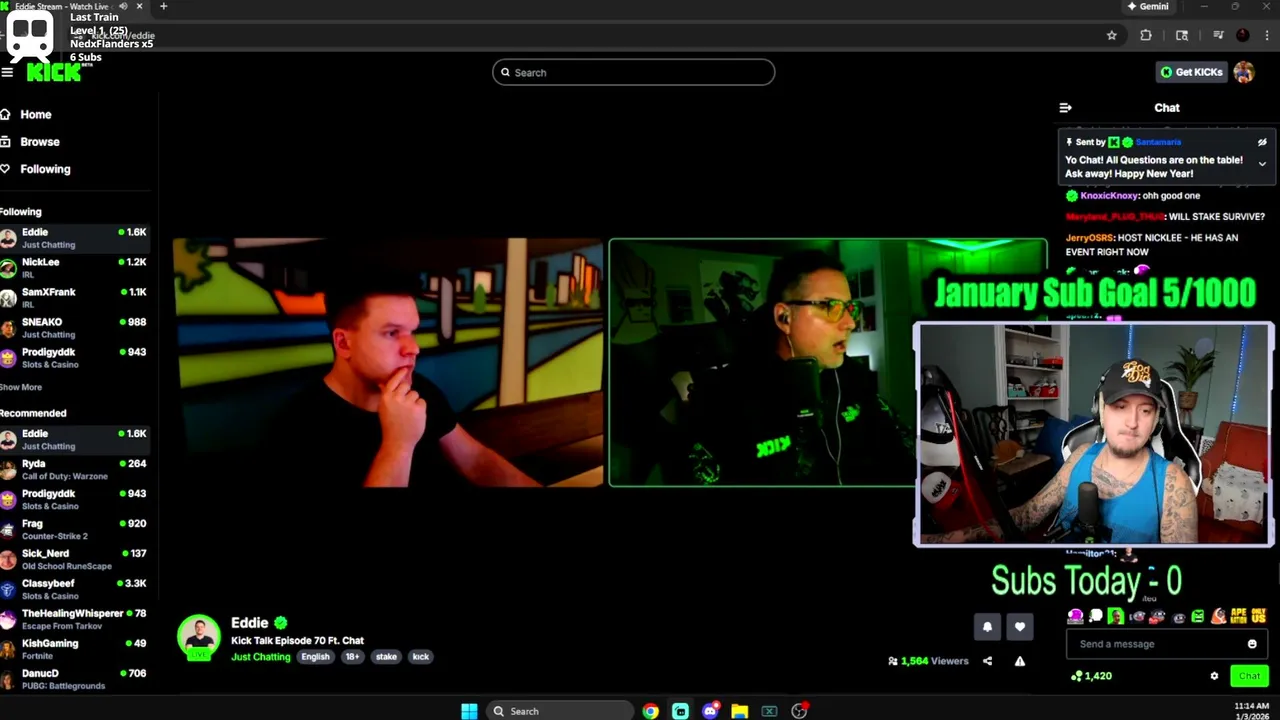Screen dimensions: 1280x720
Task: Open the Windows Start menu
Action: (x=469, y=711)
